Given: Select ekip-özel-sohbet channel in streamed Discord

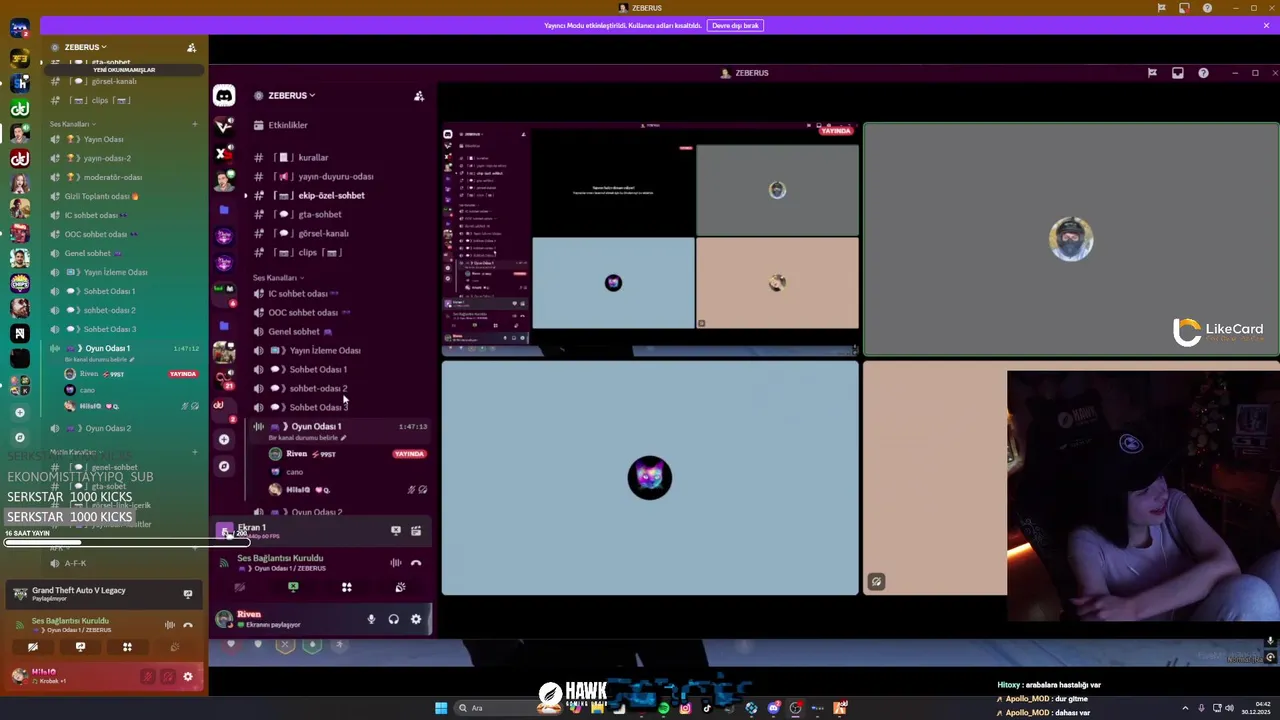Looking at the screenshot, I should pyautogui.click(x=331, y=195).
